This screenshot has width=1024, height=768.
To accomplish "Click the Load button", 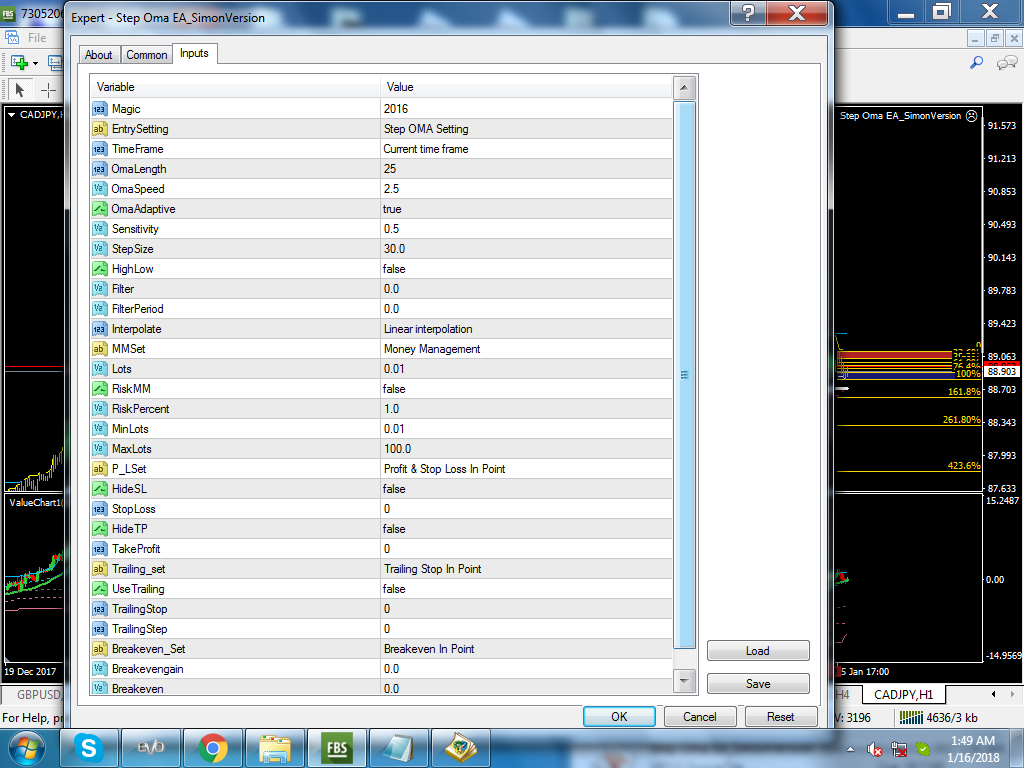I will click(758, 650).
